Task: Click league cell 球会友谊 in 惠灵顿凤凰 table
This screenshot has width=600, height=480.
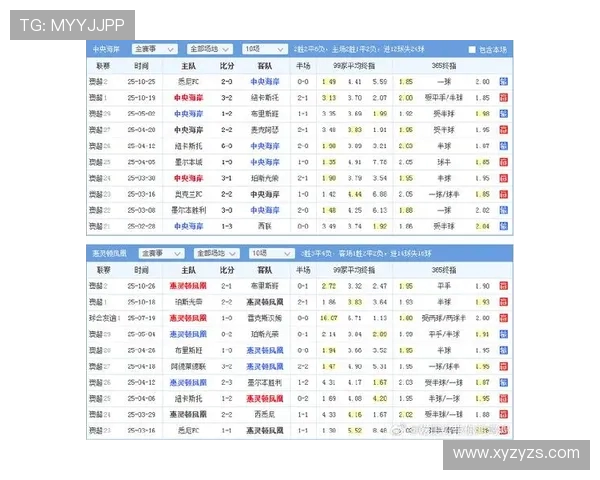Action: pyautogui.click(x=104, y=318)
